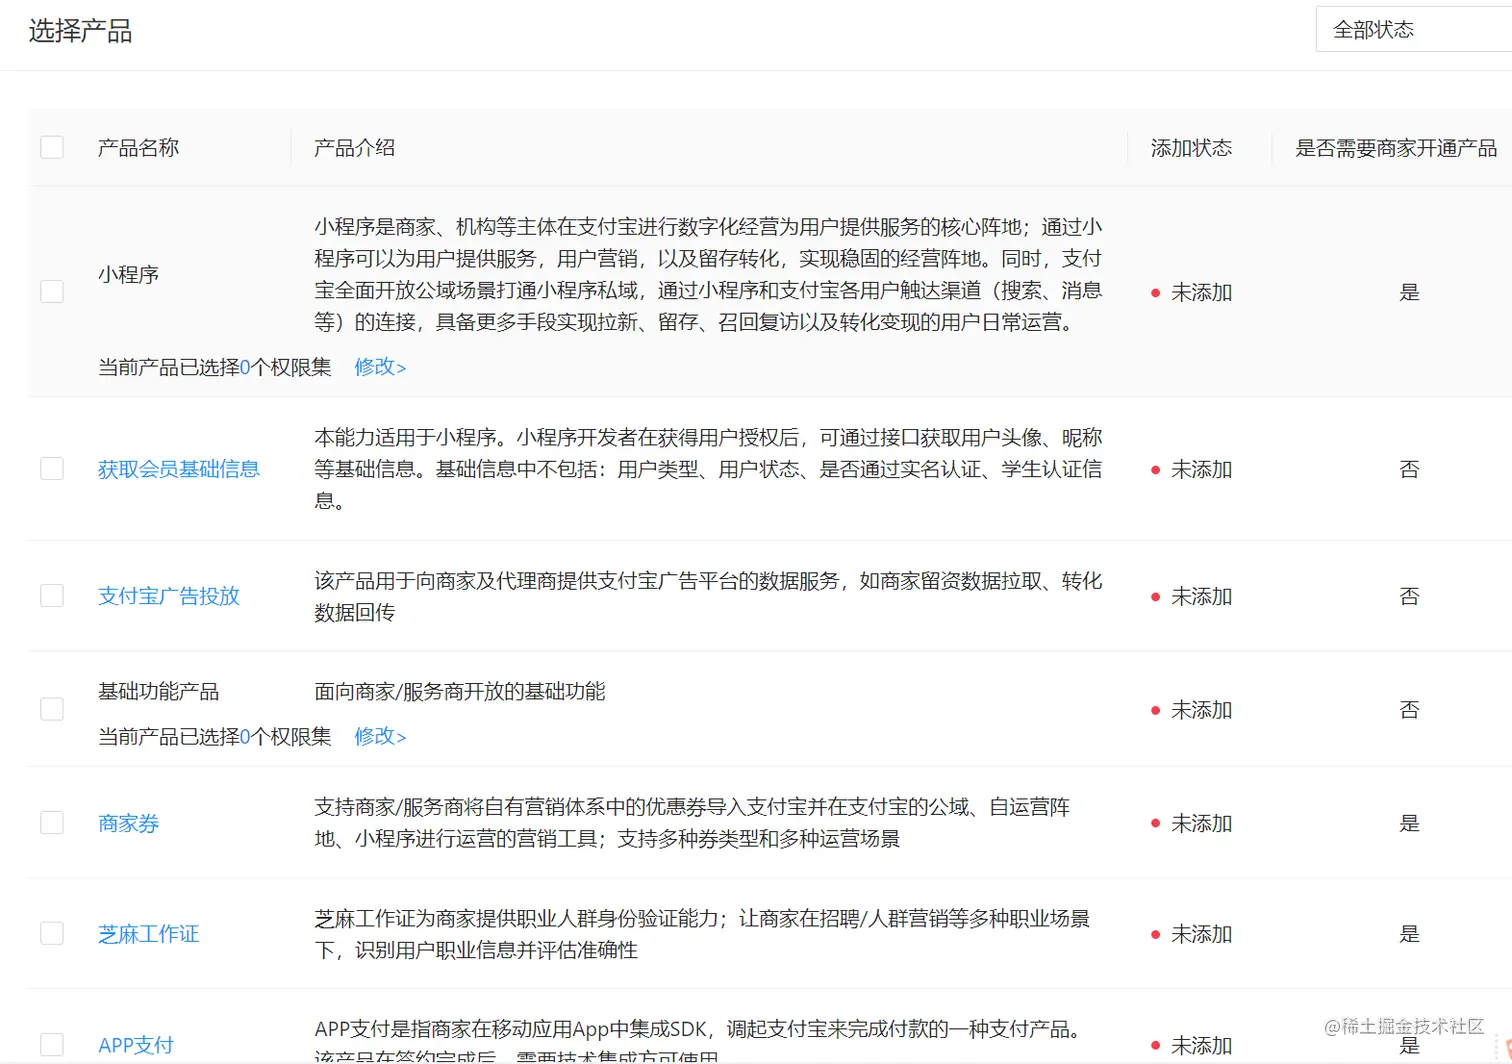
Task: Click 修改> under 基础功能产品
Action: pyautogui.click(x=380, y=736)
